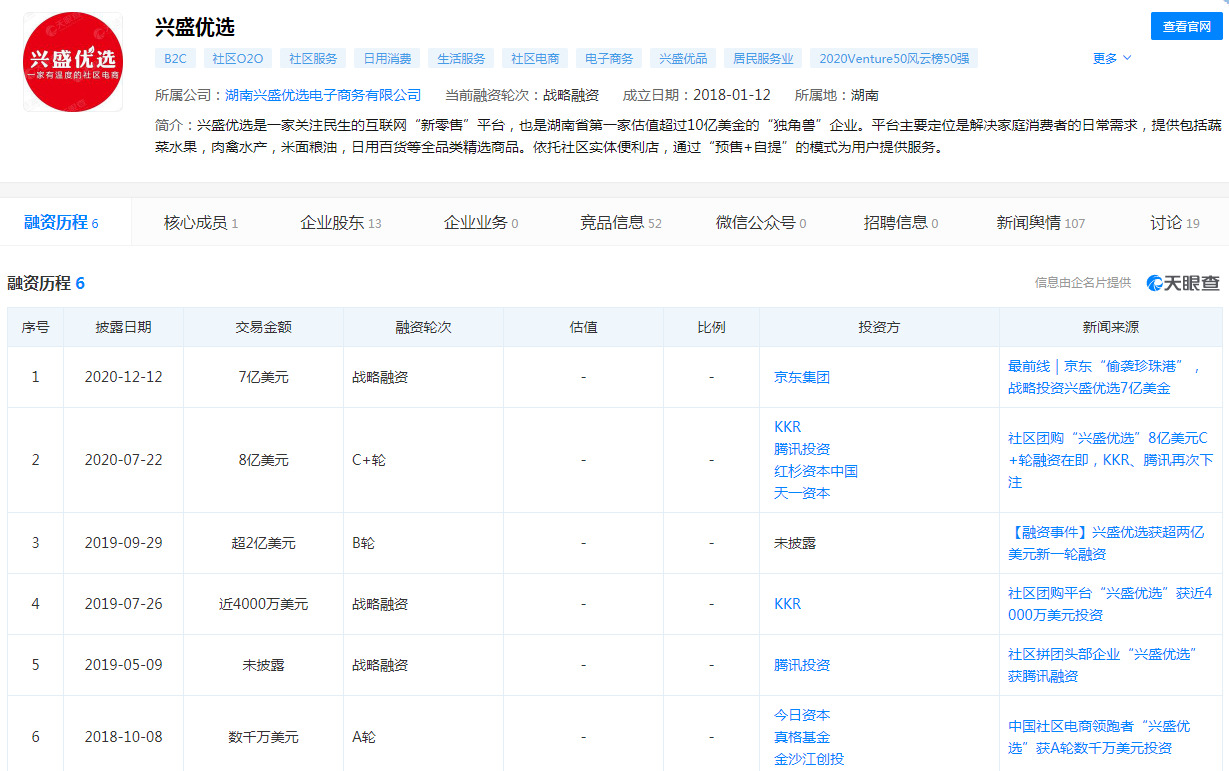Image resolution: width=1229 pixels, height=771 pixels.
Task: Select the 电子商务 tag
Action: 609,58
